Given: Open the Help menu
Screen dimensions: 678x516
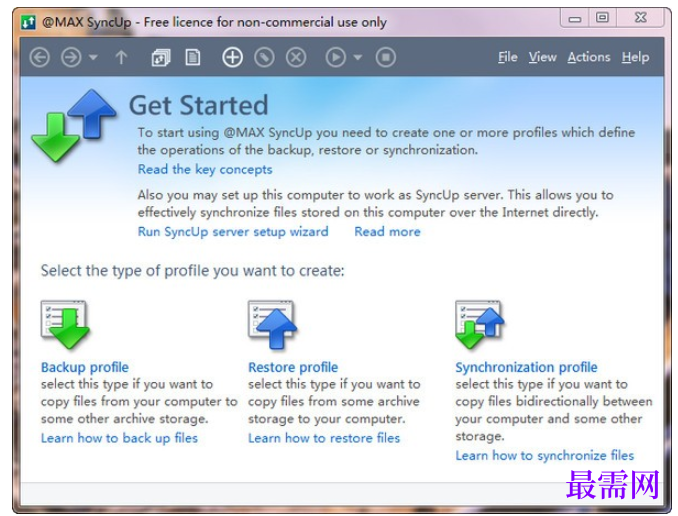Looking at the screenshot, I should coord(636,58).
